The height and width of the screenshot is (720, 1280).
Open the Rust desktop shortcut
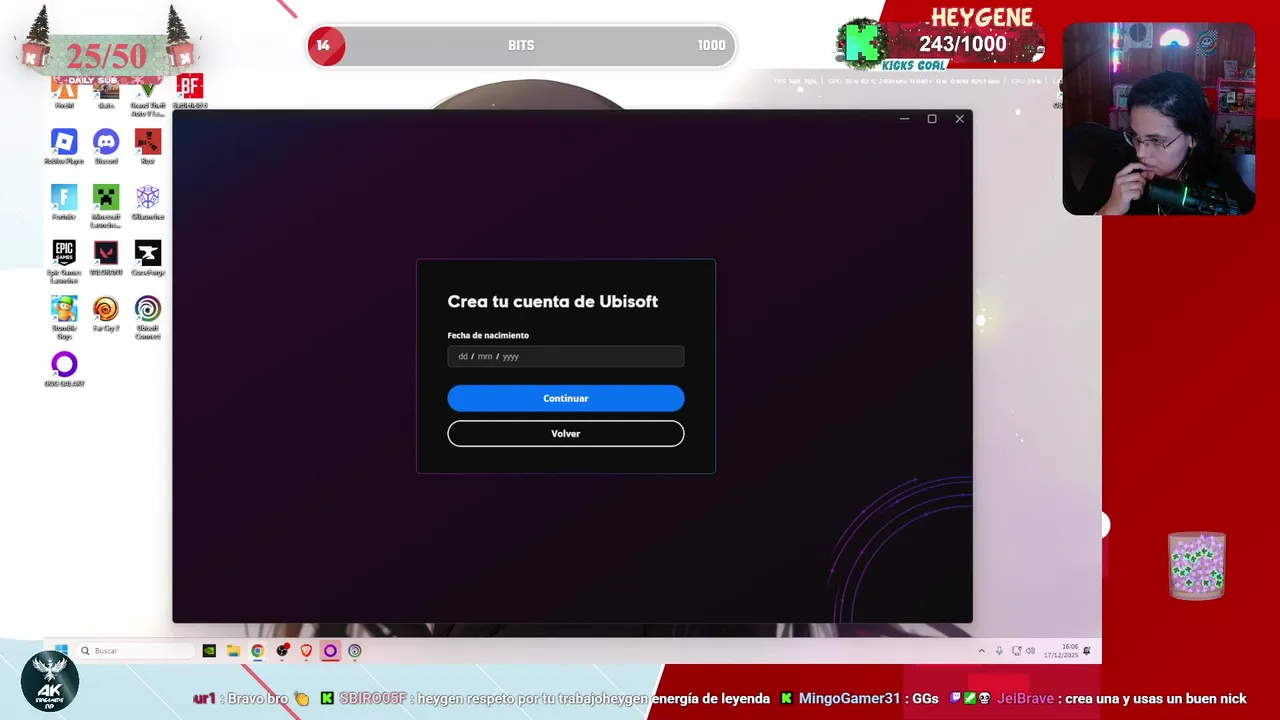click(x=148, y=146)
